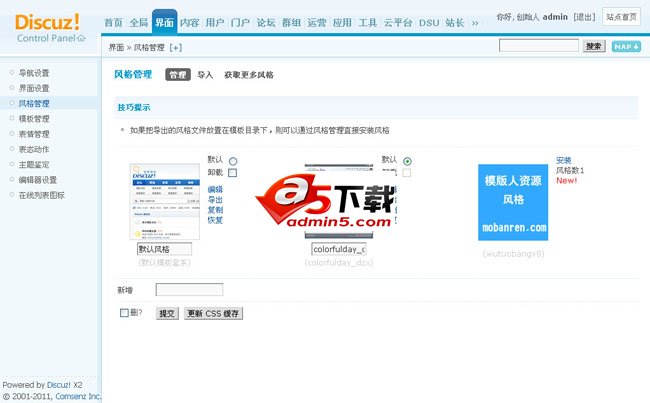Open the 用户 top menu

[215, 22]
